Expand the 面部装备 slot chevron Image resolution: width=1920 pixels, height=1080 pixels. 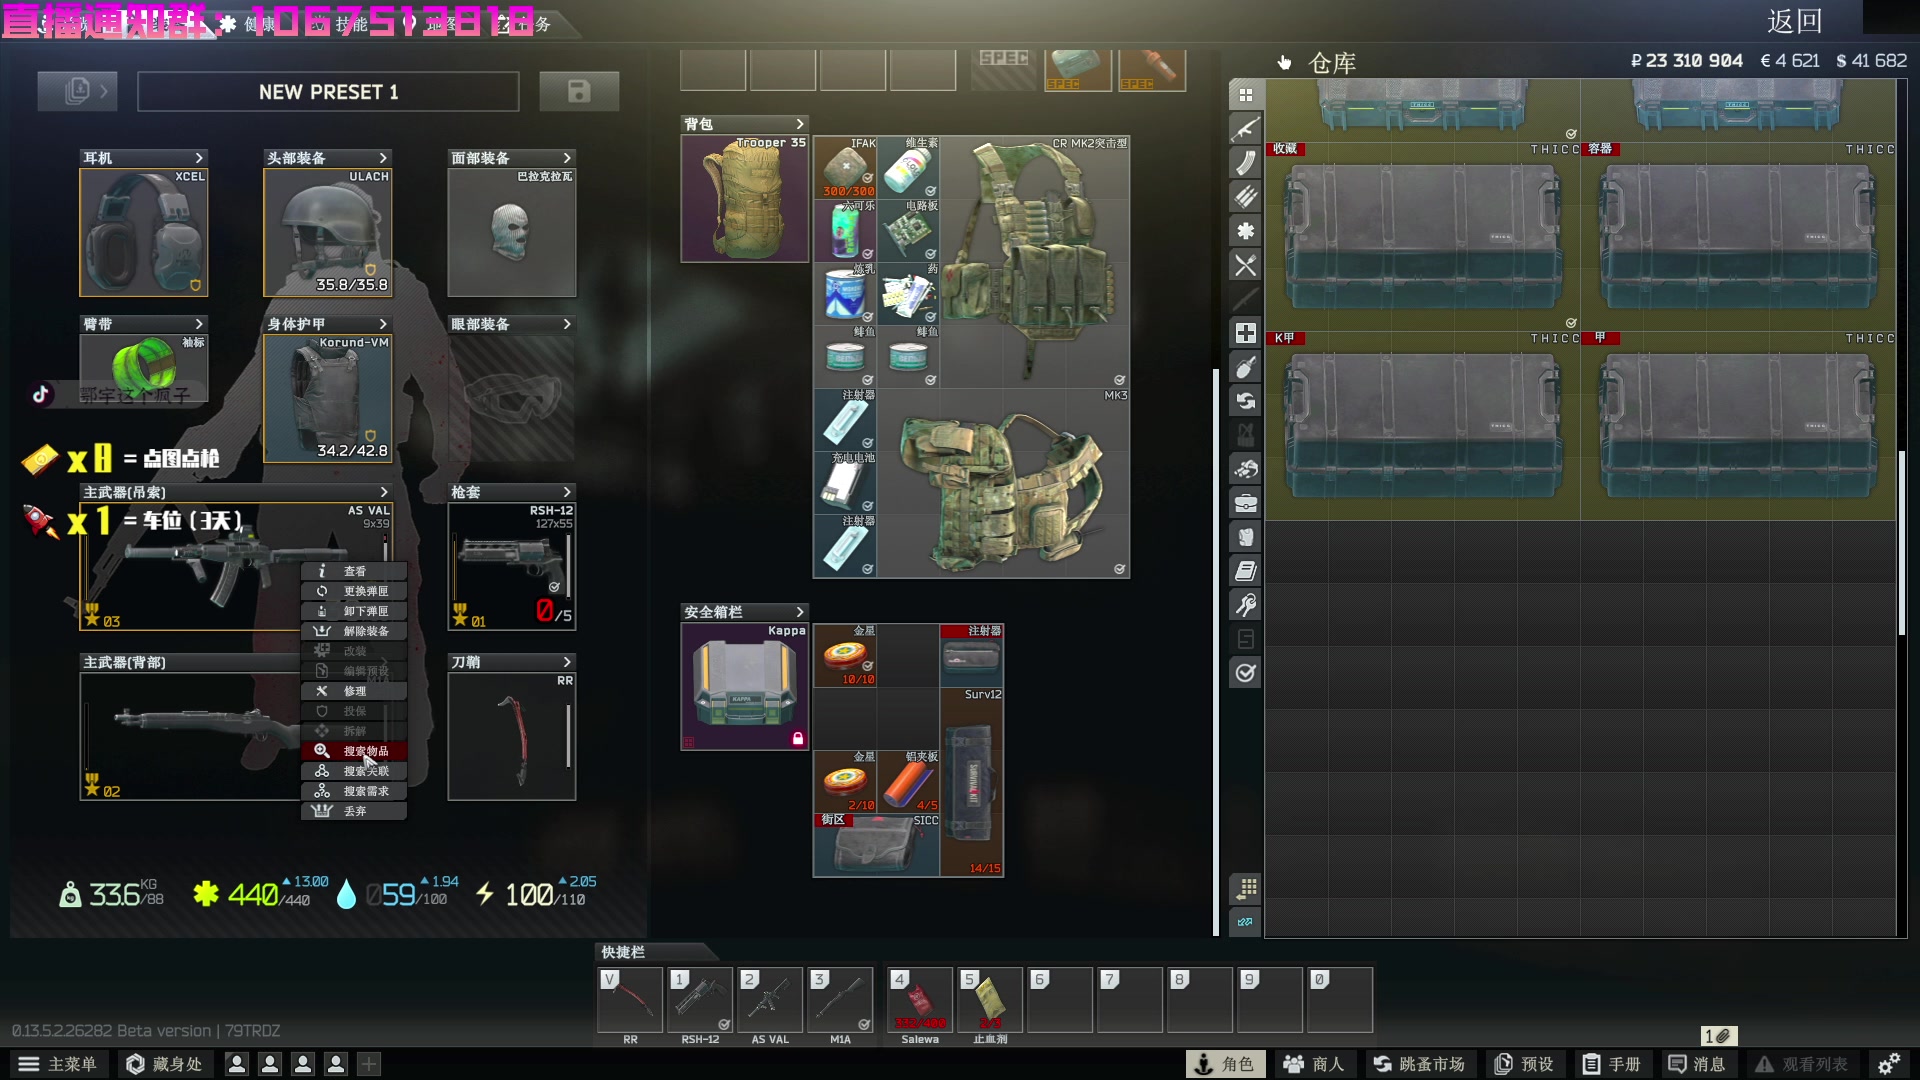click(x=567, y=158)
